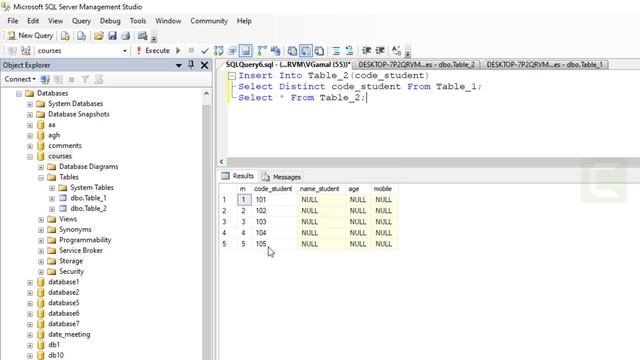Expand the dbo.Table_2 node
The height and width of the screenshot is (360, 640).
[52, 209]
